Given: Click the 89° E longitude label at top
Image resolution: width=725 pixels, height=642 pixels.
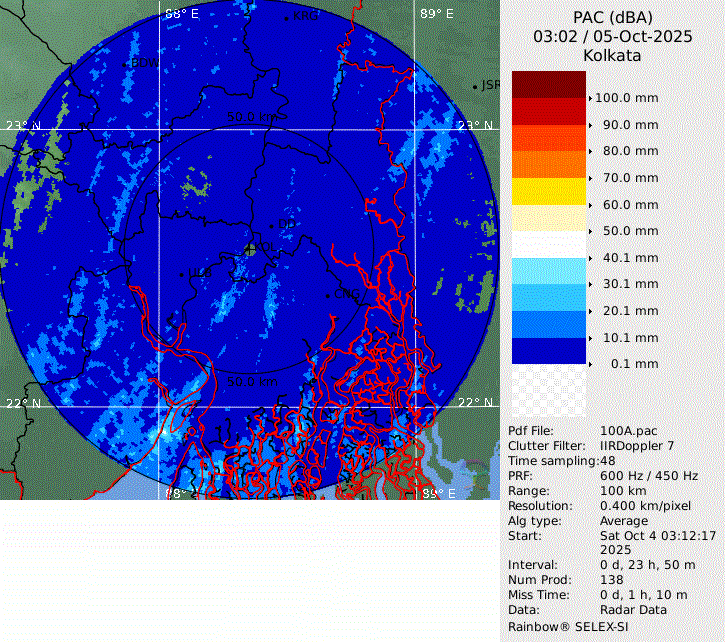Looking at the screenshot, I should click(x=436, y=13).
